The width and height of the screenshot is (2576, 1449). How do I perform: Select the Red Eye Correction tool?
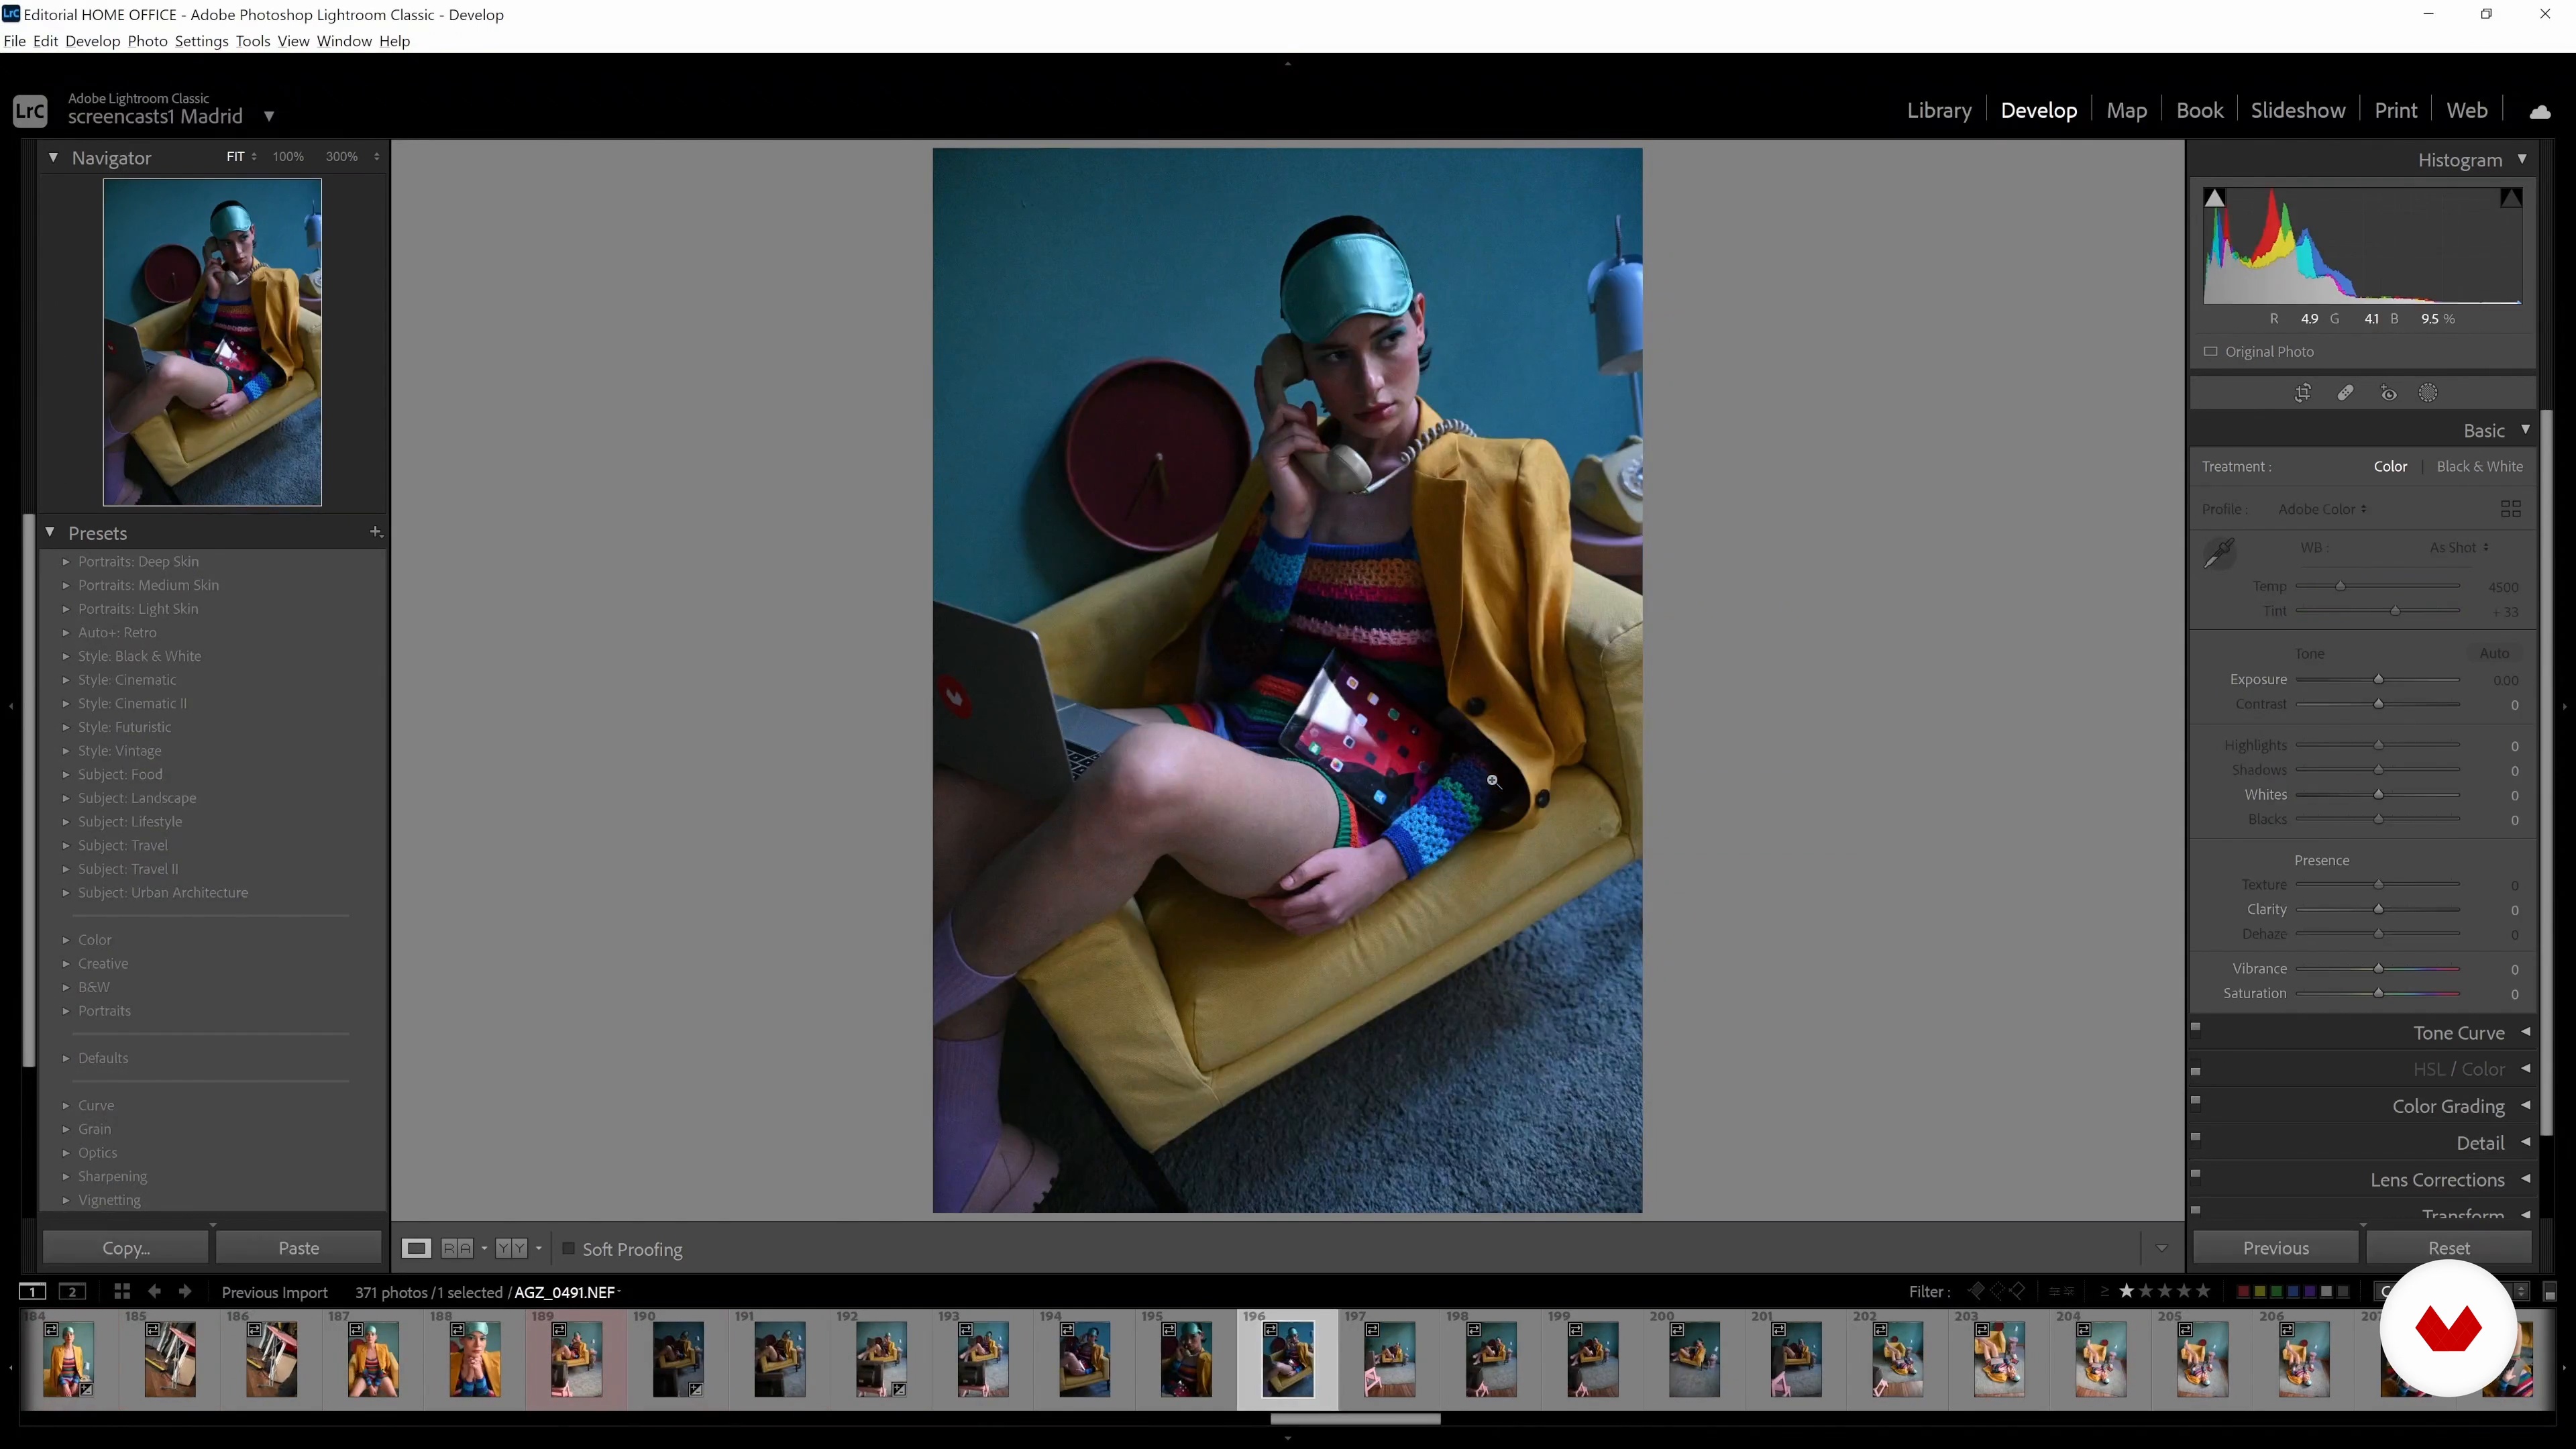(2388, 393)
